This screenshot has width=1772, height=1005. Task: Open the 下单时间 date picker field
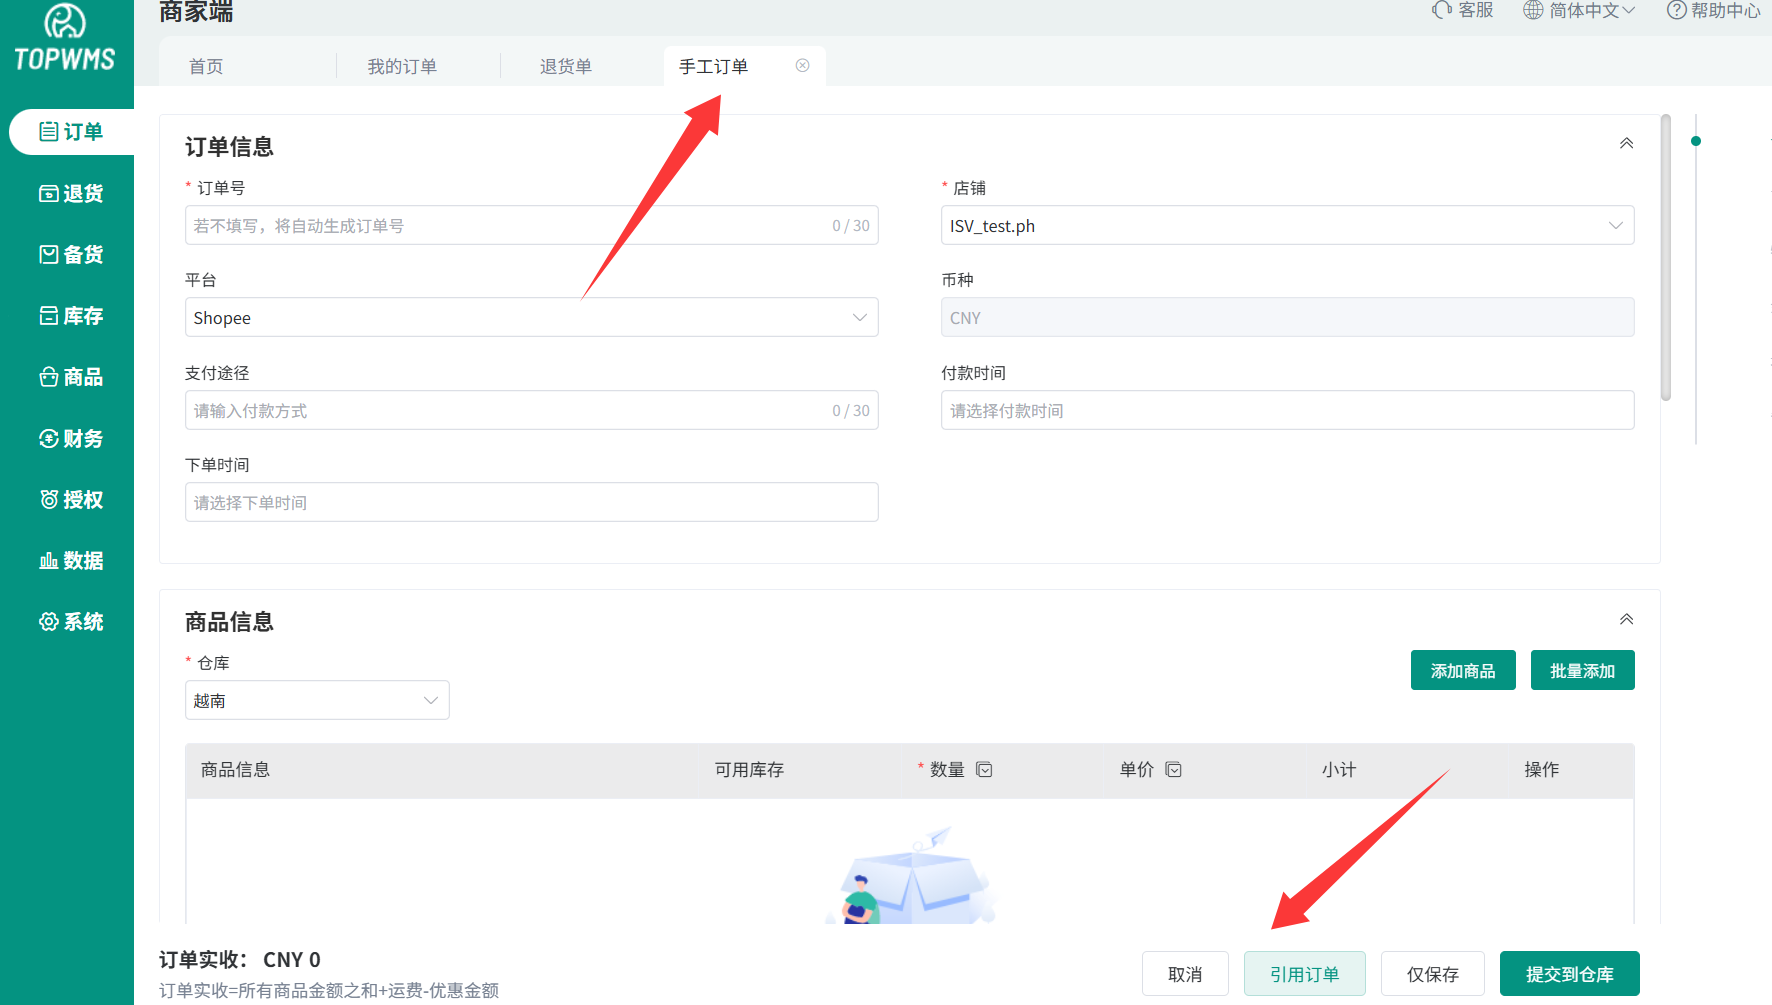pos(532,502)
